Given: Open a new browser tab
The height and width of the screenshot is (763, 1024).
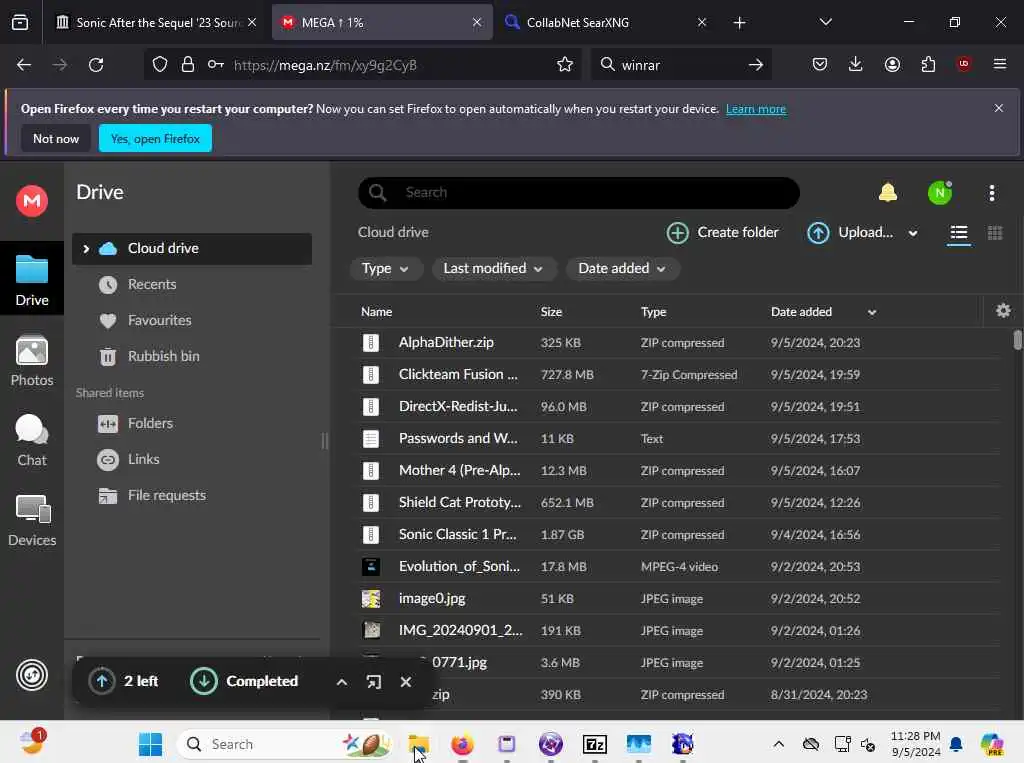Looking at the screenshot, I should 739,23.
